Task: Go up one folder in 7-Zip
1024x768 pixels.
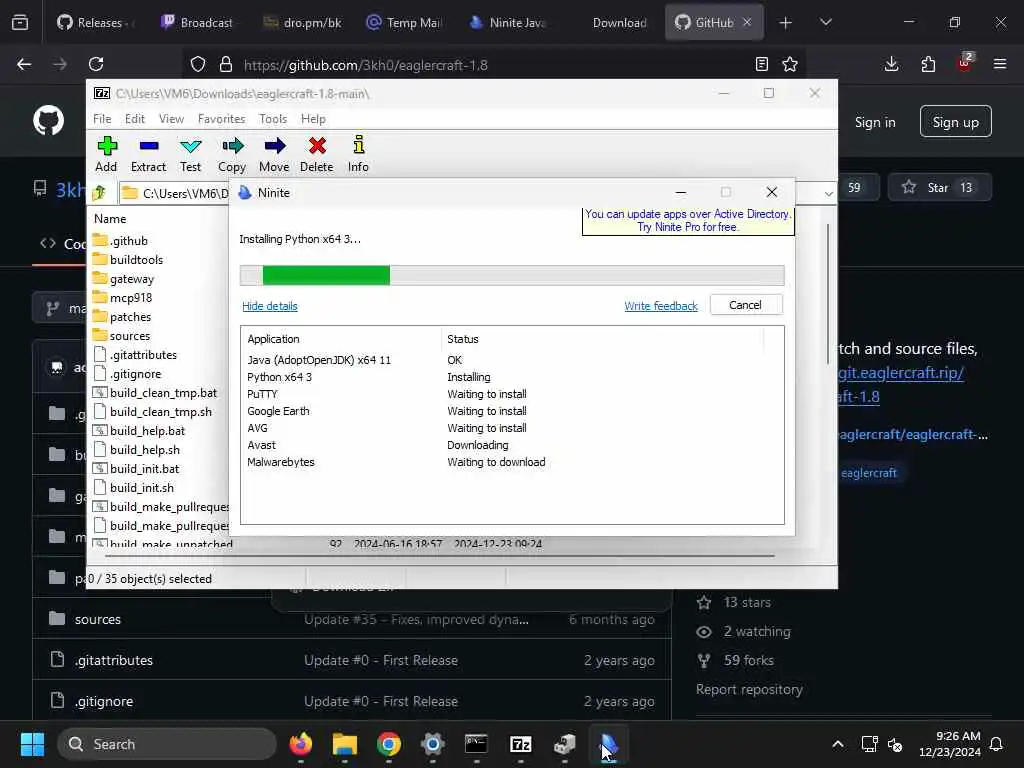Action: pos(99,193)
